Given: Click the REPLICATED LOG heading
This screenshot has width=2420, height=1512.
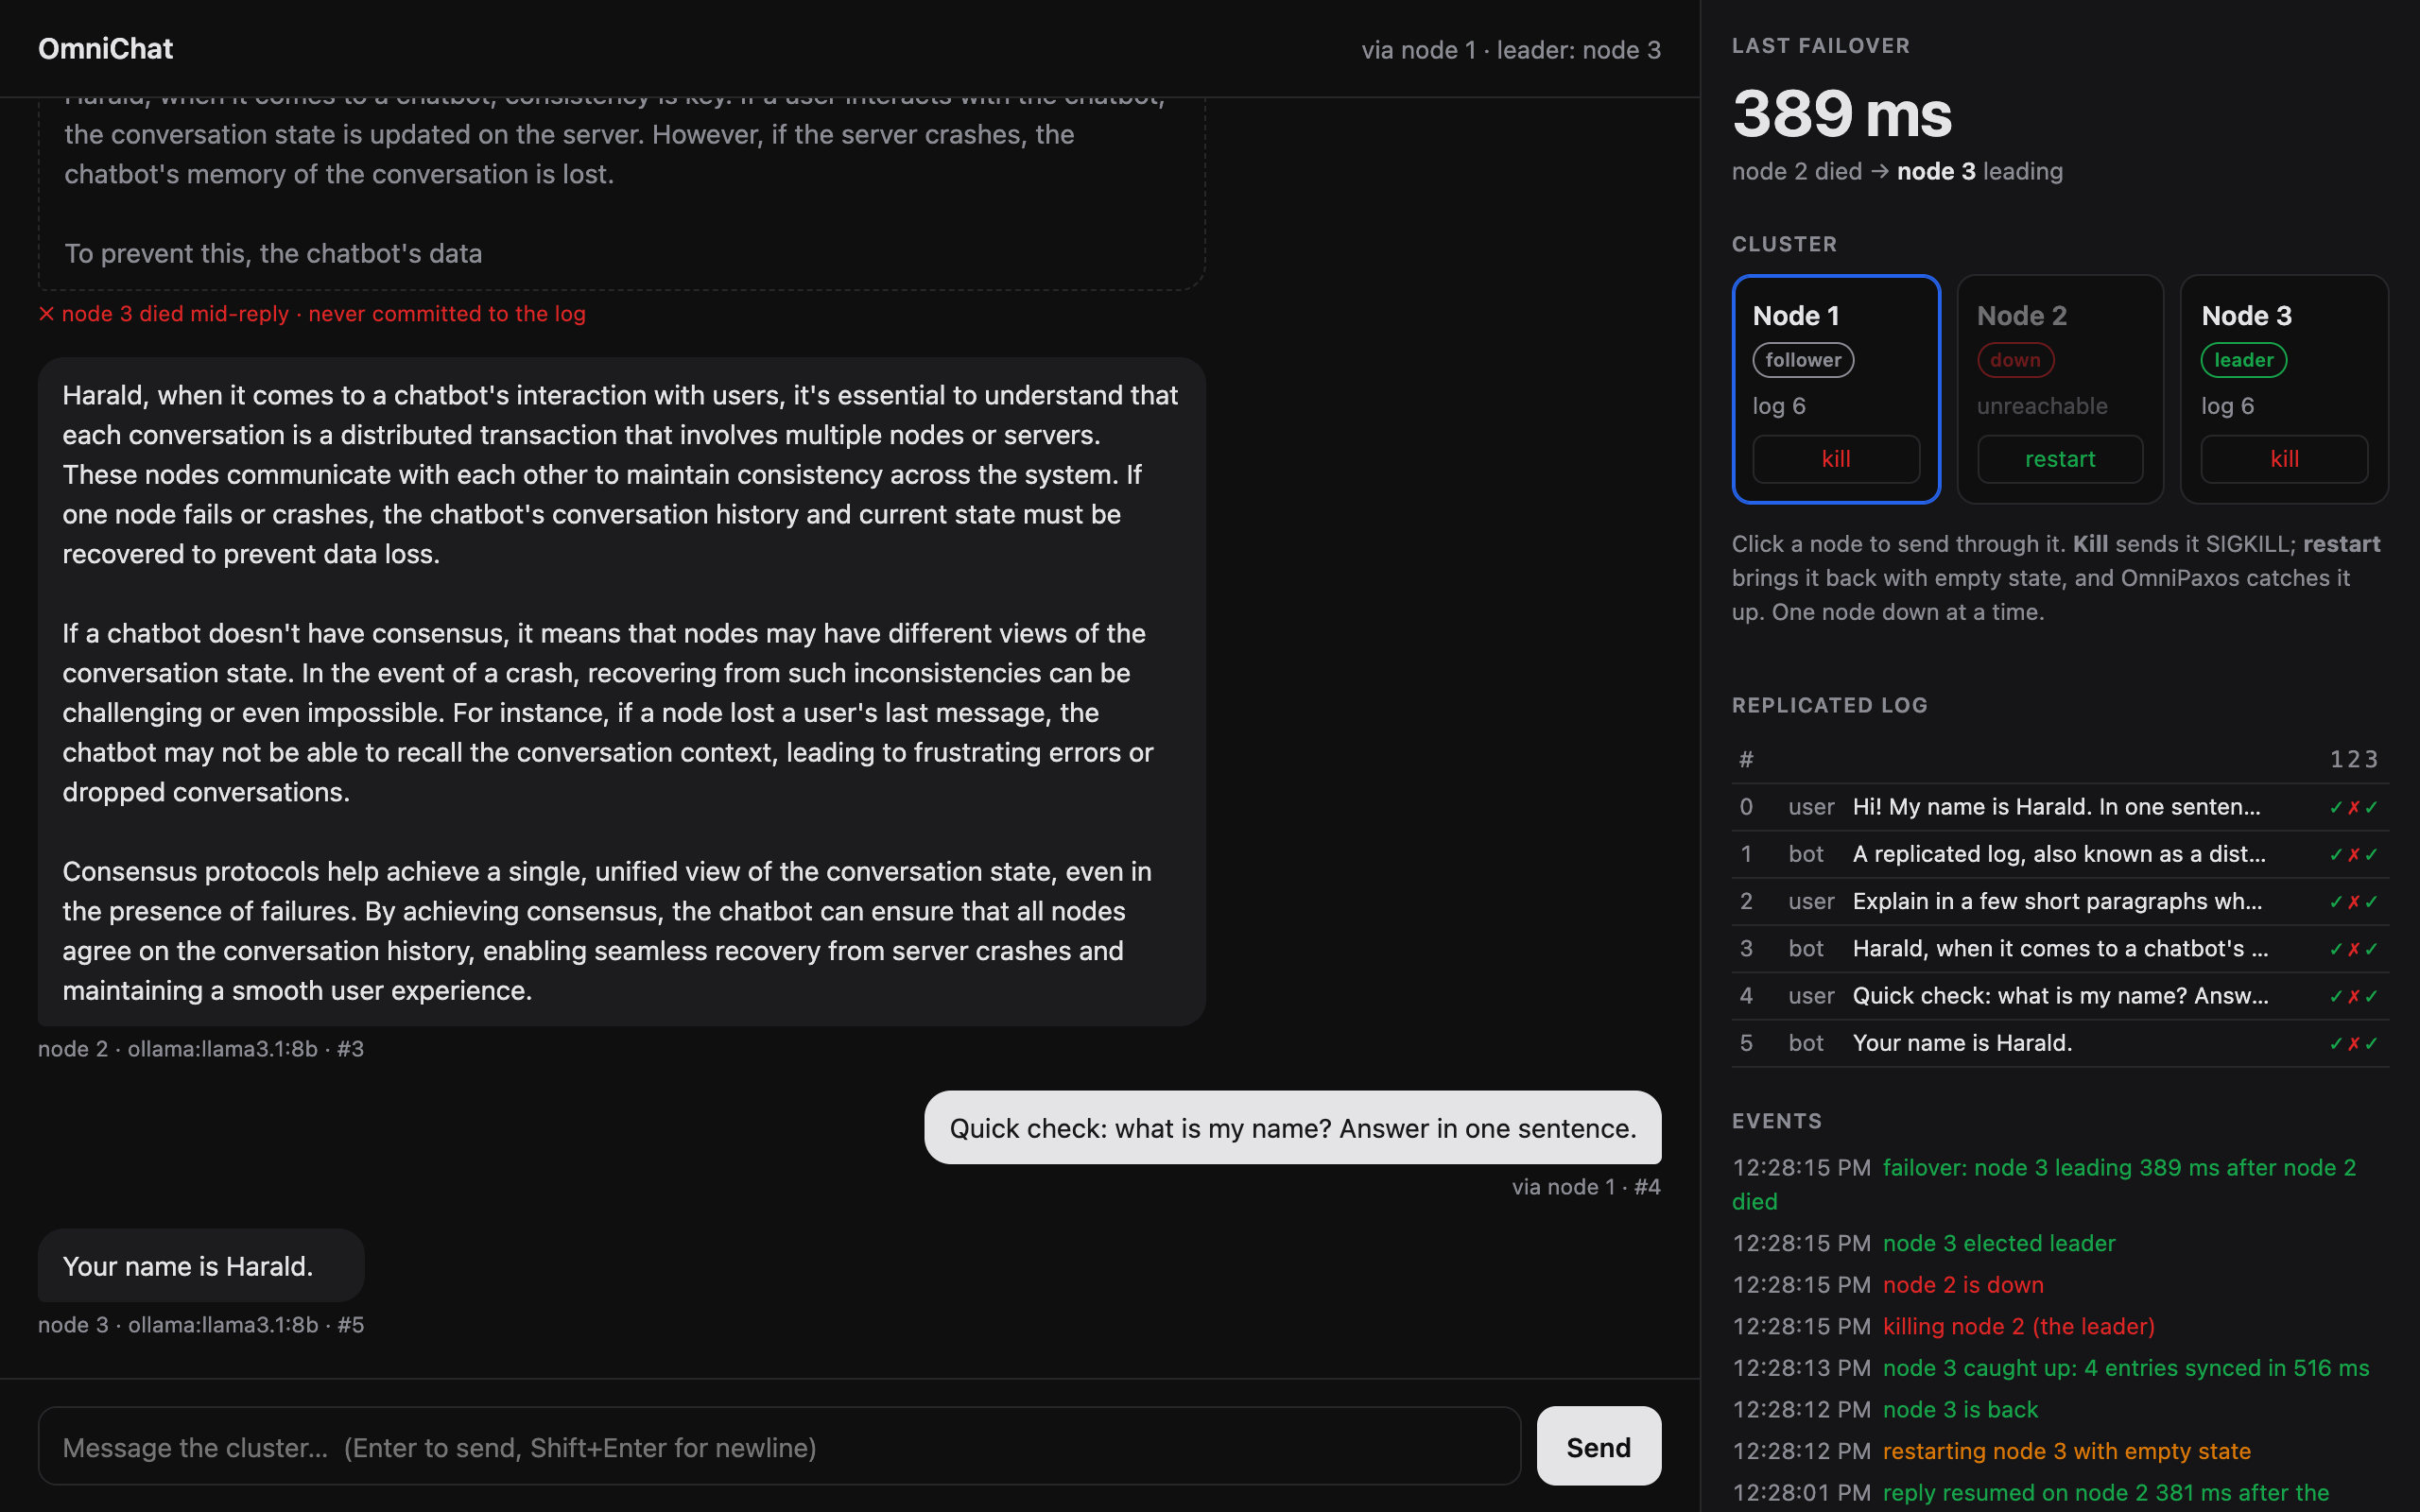Looking at the screenshot, I should pyautogui.click(x=1829, y=705).
